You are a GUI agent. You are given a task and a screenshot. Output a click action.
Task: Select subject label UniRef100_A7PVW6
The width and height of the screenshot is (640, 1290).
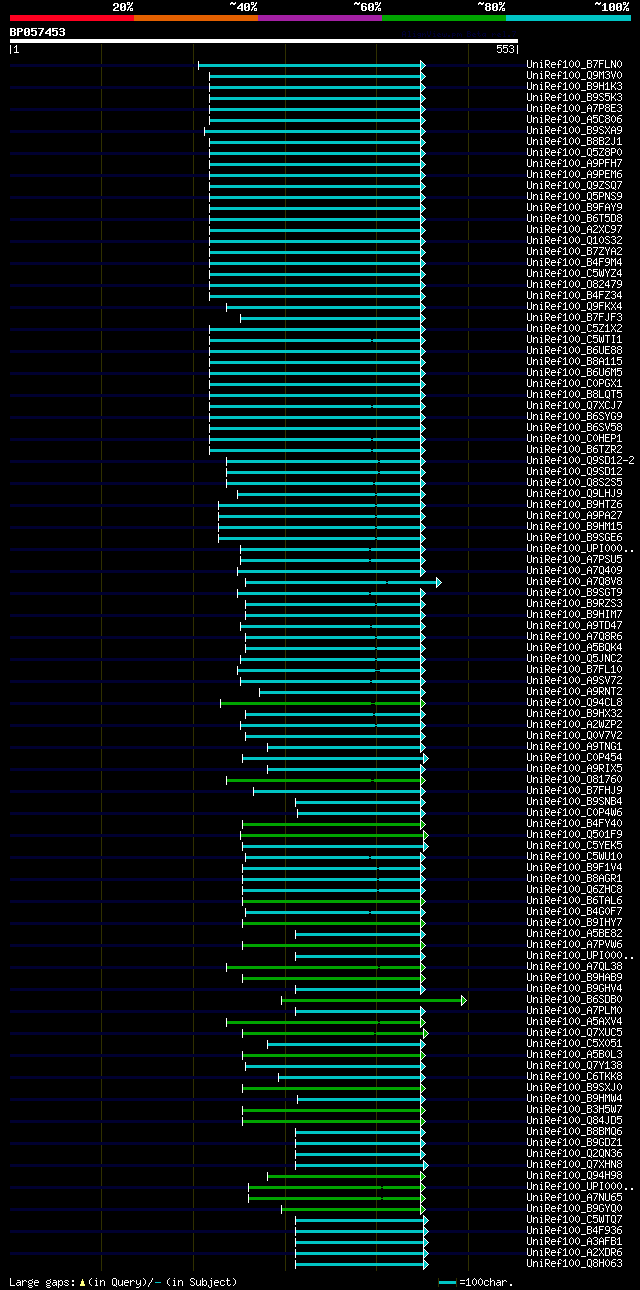pos(574,945)
